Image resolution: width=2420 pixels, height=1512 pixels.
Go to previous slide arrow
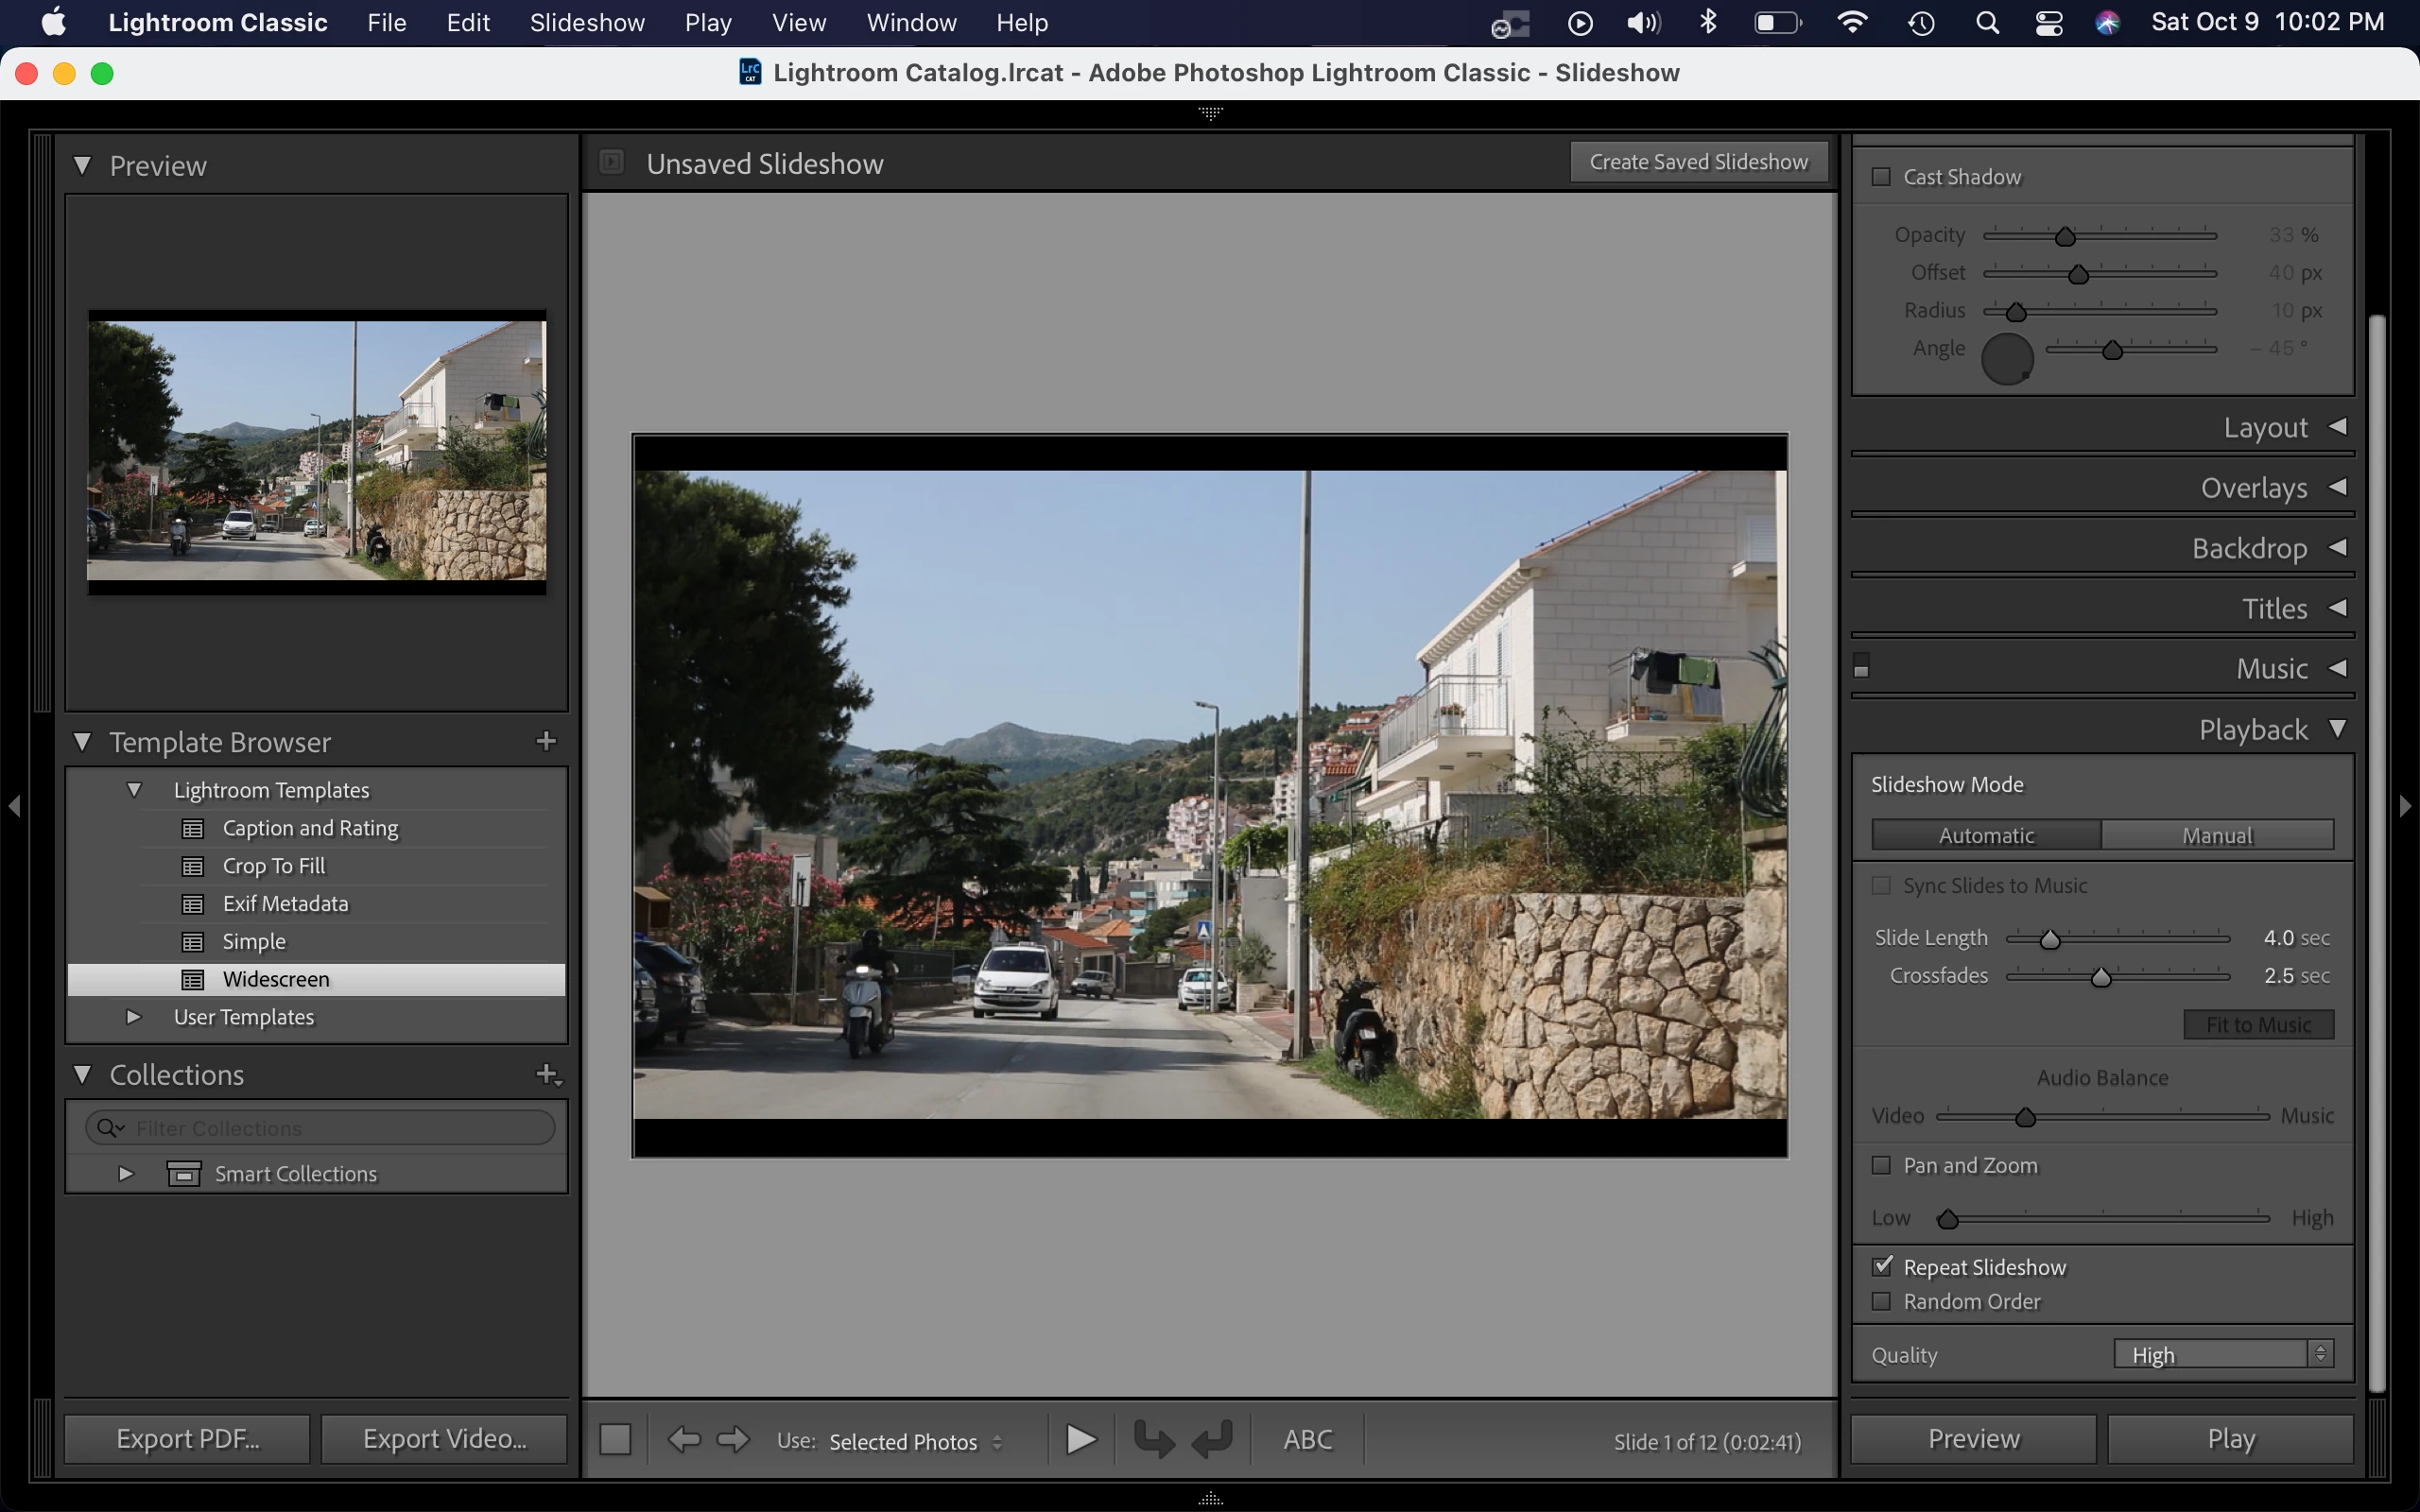pos(684,1440)
